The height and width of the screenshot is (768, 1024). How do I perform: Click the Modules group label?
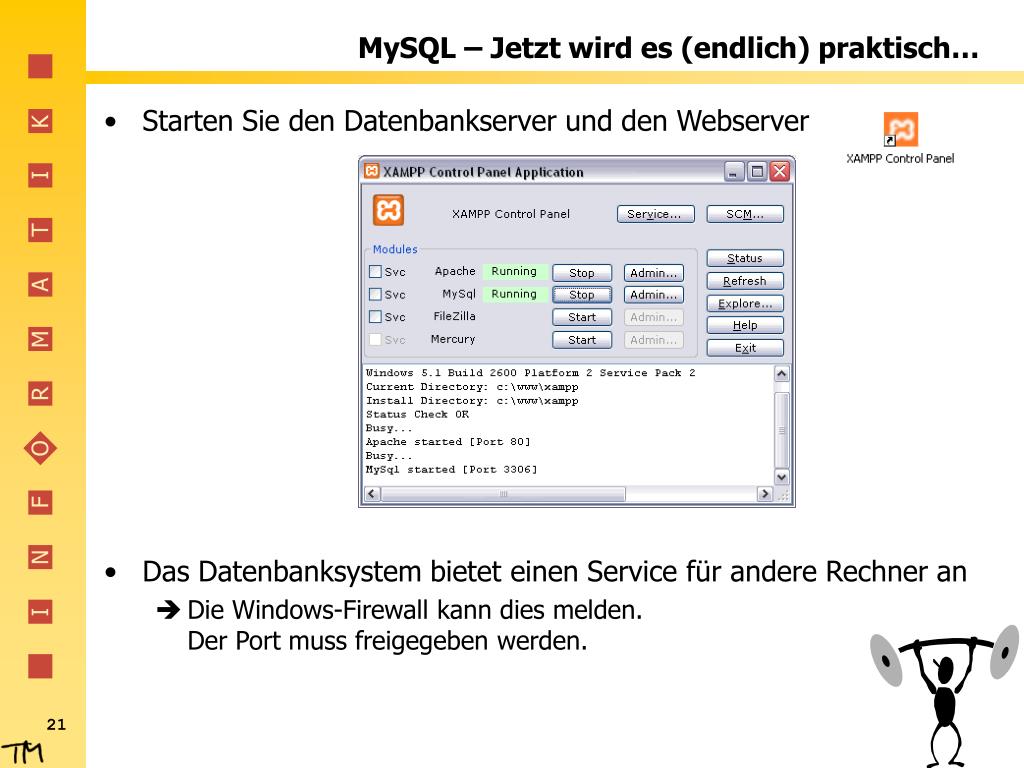point(395,249)
